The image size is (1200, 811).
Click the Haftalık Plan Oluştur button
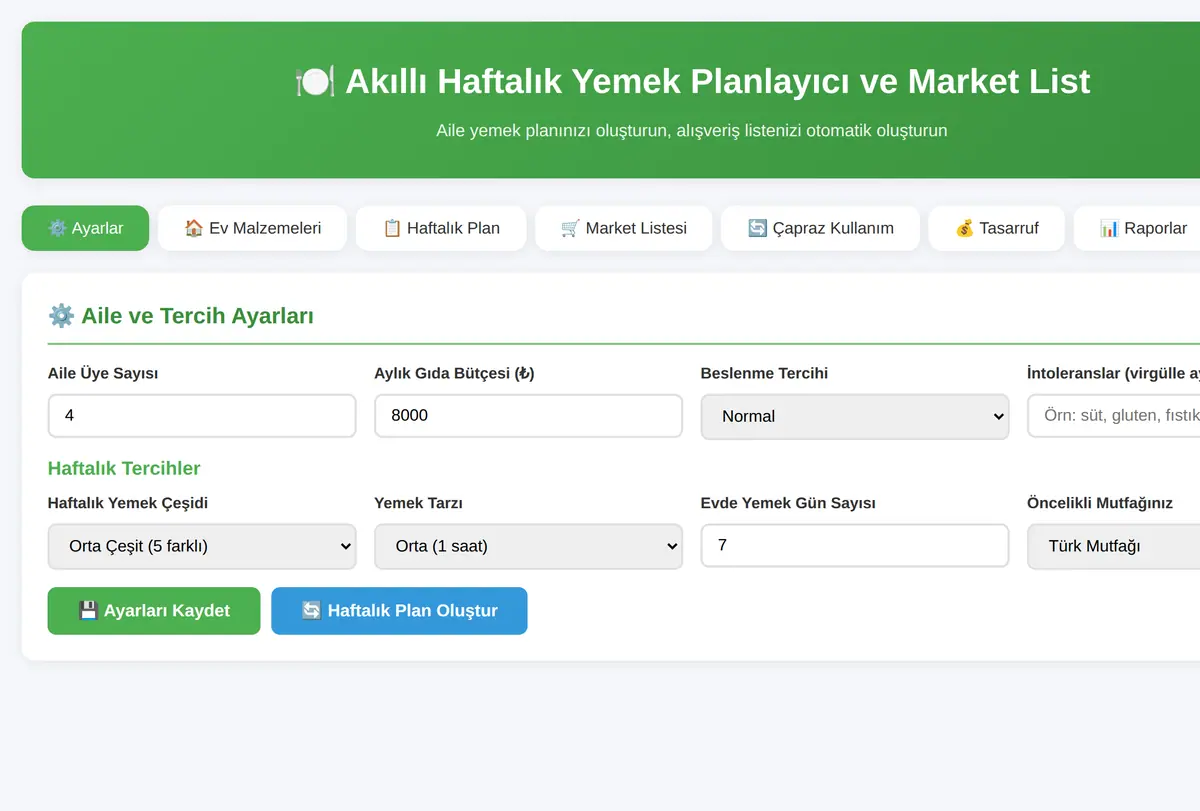399,611
